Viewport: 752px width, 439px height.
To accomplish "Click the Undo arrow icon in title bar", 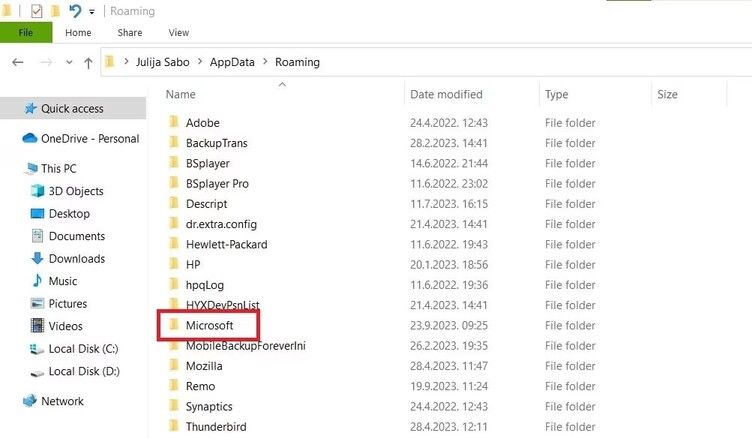I will (x=75, y=11).
